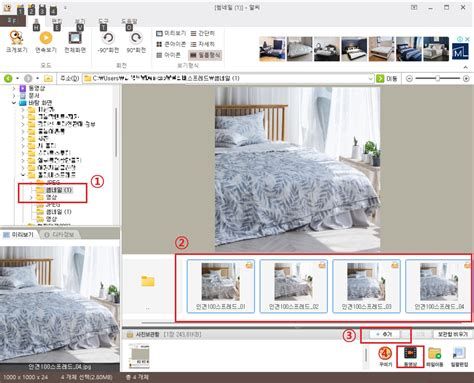Click the ALSee app icon in title bar
This screenshot has width=474, height=383.
(7, 7)
